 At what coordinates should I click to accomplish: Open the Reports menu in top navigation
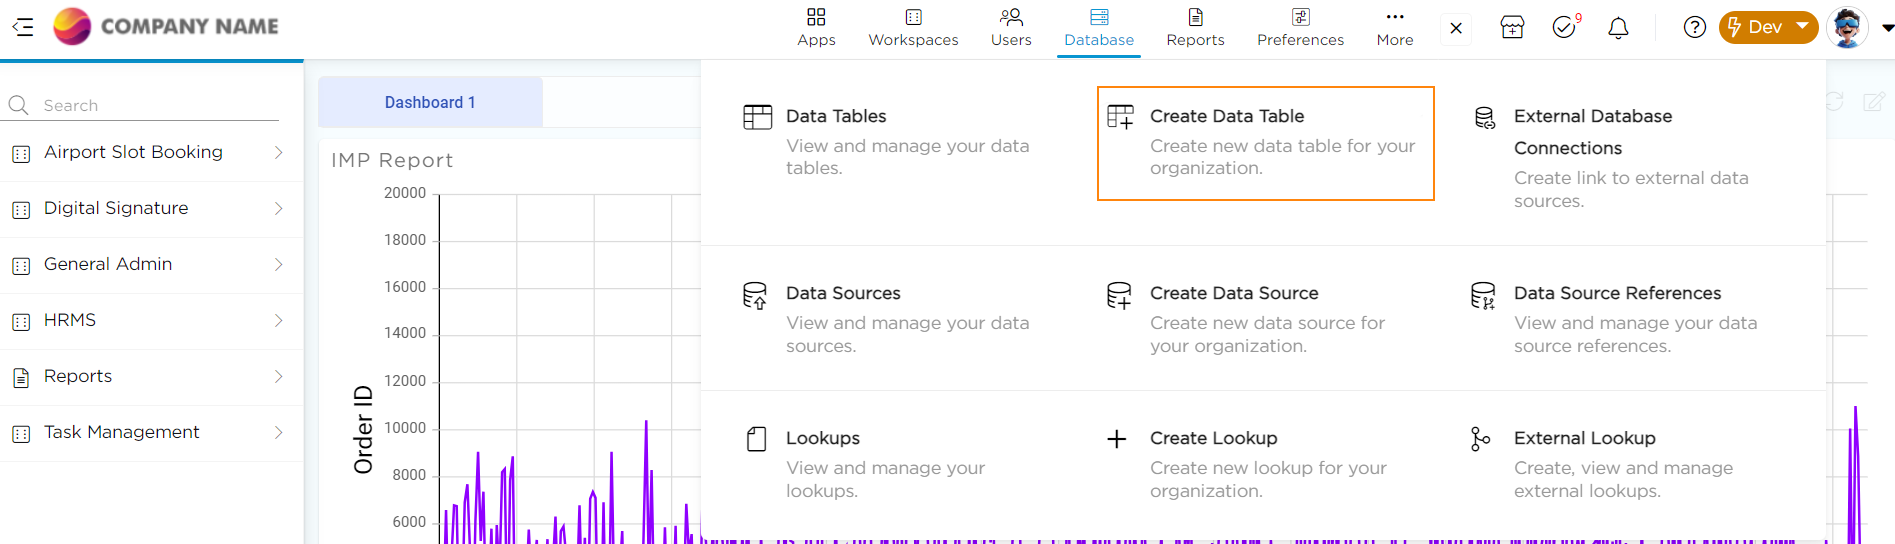(x=1195, y=27)
